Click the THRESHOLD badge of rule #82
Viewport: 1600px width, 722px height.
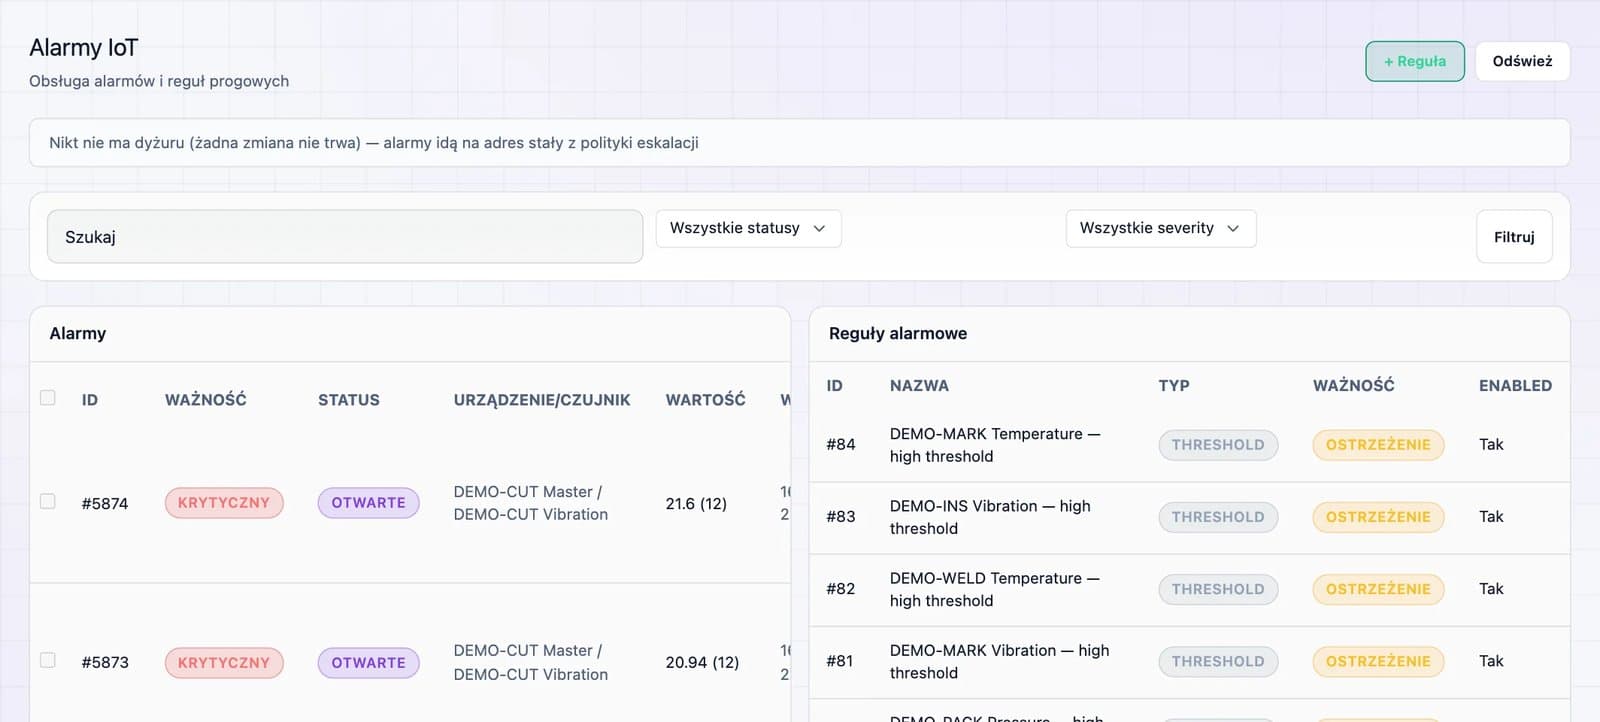(x=1218, y=589)
